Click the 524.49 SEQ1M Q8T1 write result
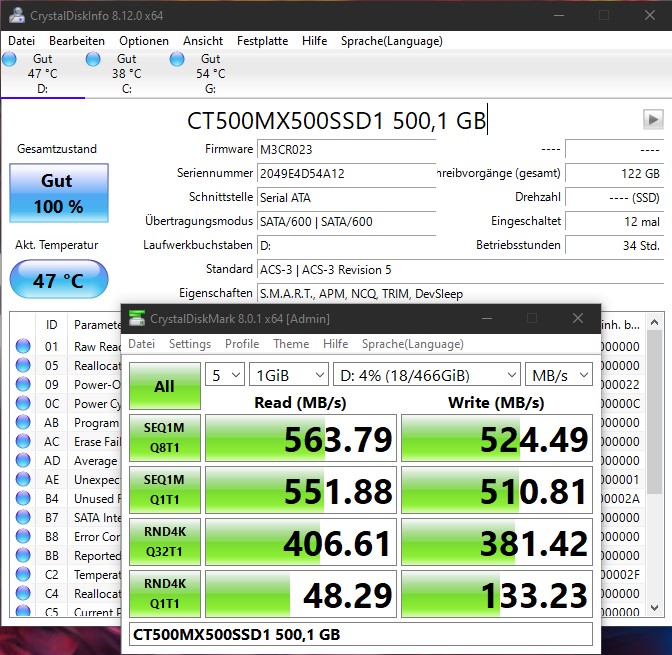Image resolution: width=672 pixels, height=655 pixels. coord(497,438)
